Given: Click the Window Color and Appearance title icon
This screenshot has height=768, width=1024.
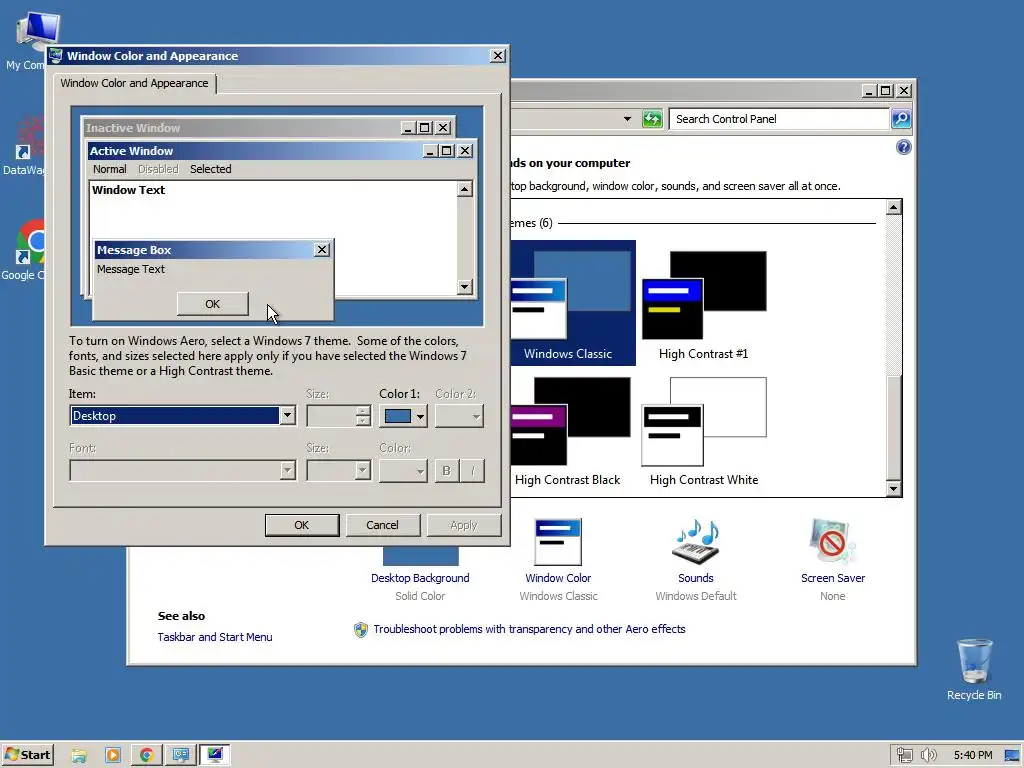Looking at the screenshot, I should pos(56,56).
